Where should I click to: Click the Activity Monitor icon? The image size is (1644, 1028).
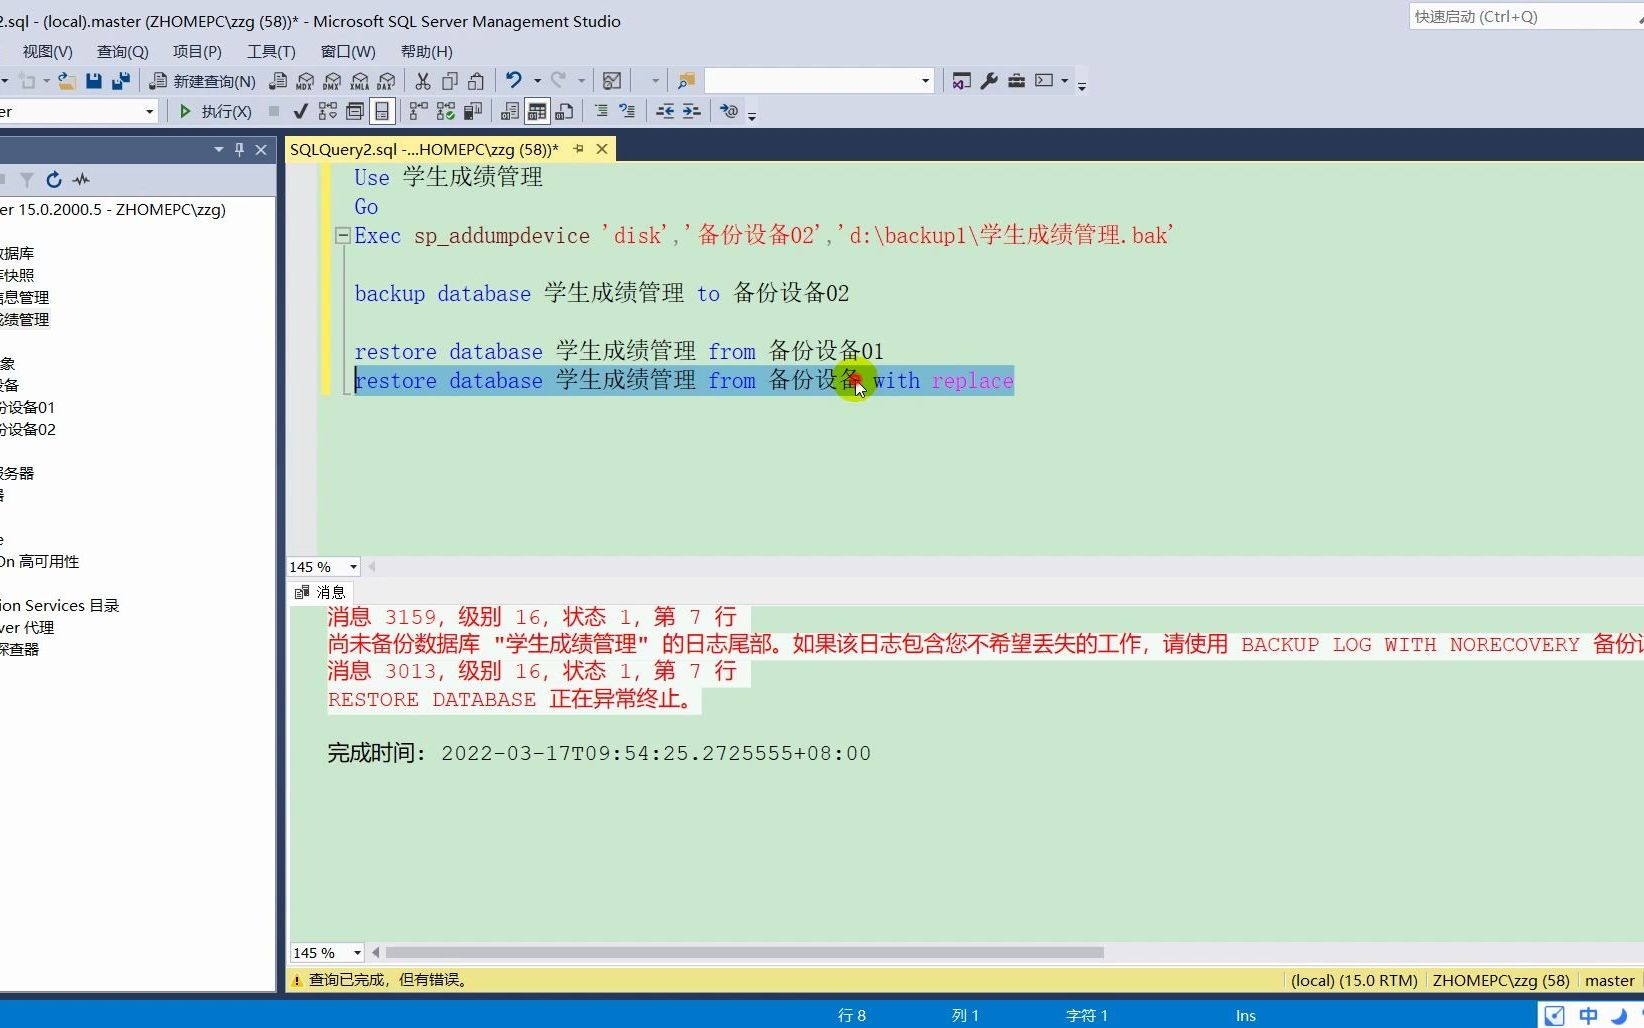(x=612, y=81)
